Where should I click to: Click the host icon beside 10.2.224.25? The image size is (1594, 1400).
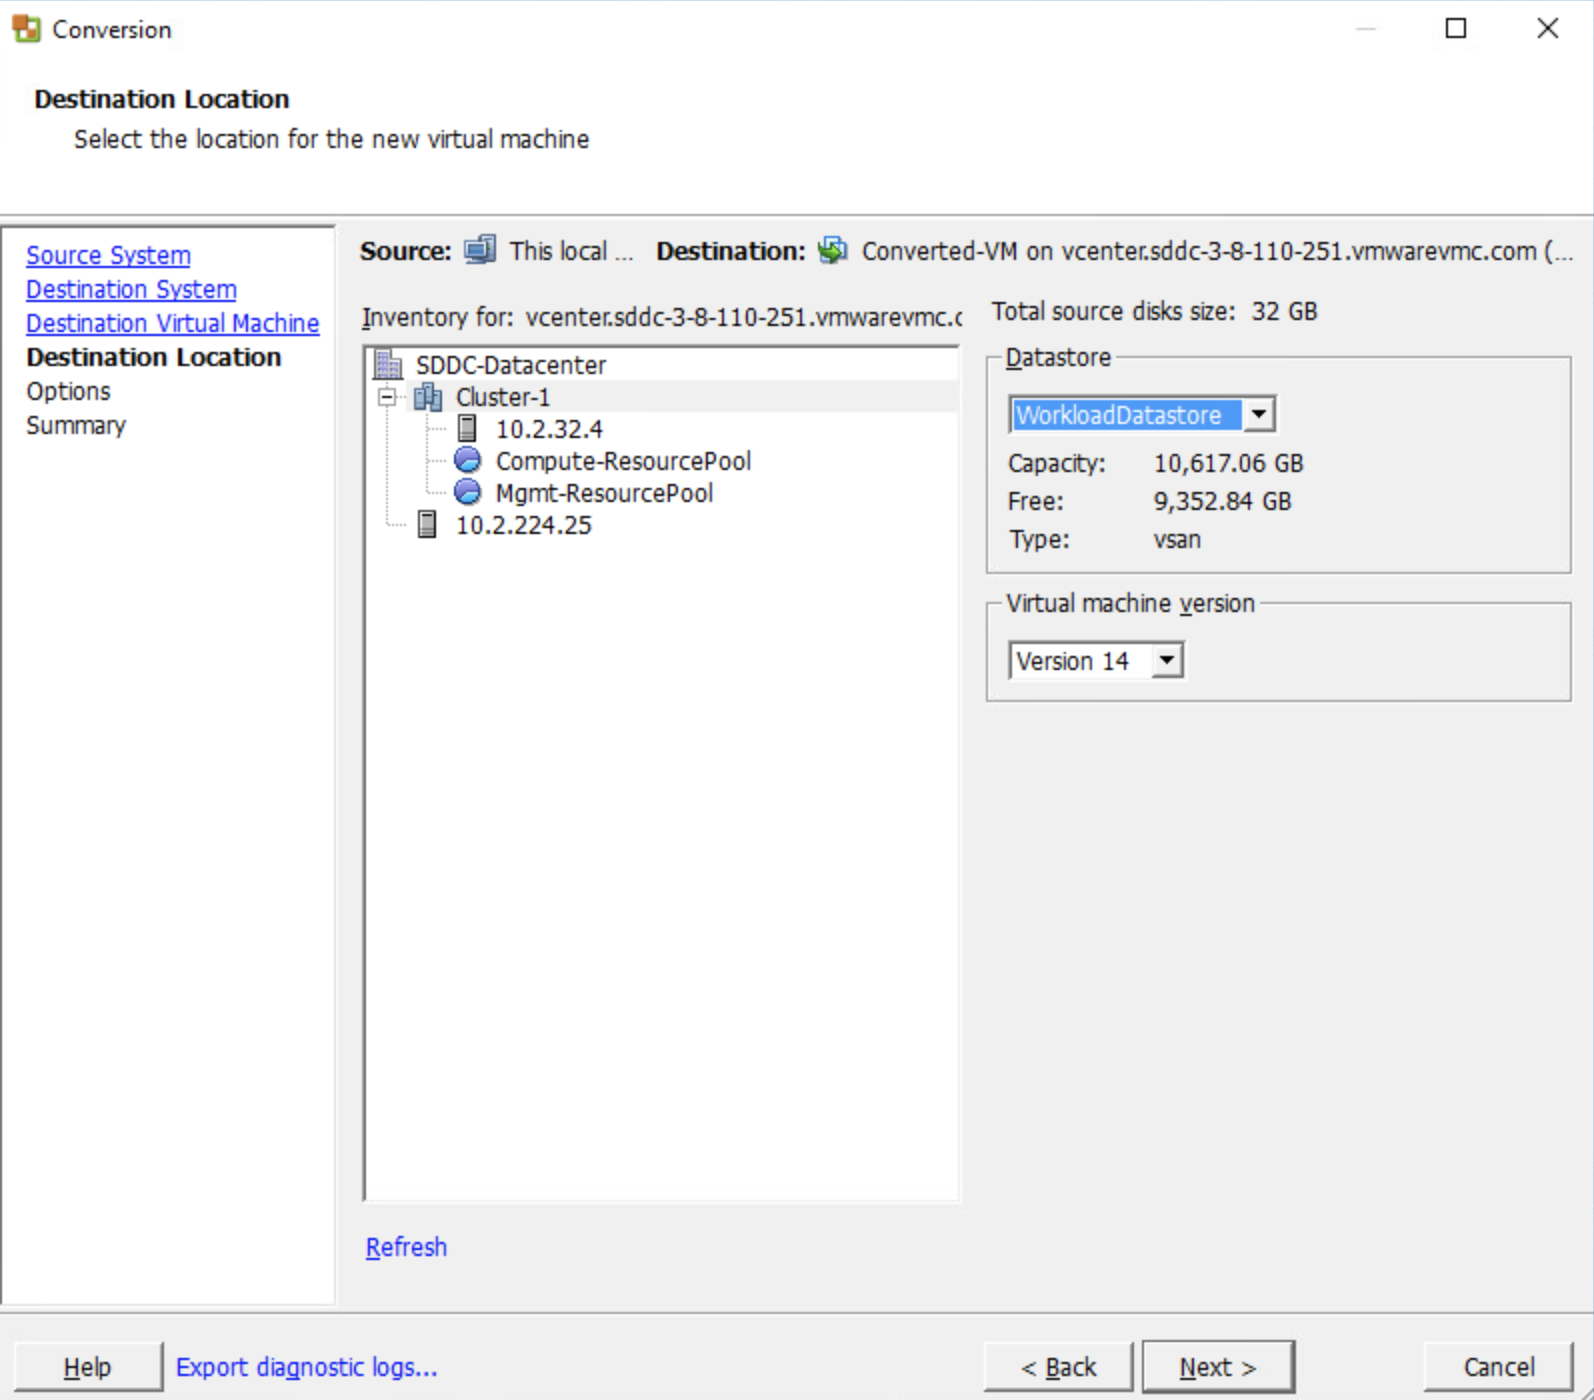pyautogui.click(x=427, y=525)
